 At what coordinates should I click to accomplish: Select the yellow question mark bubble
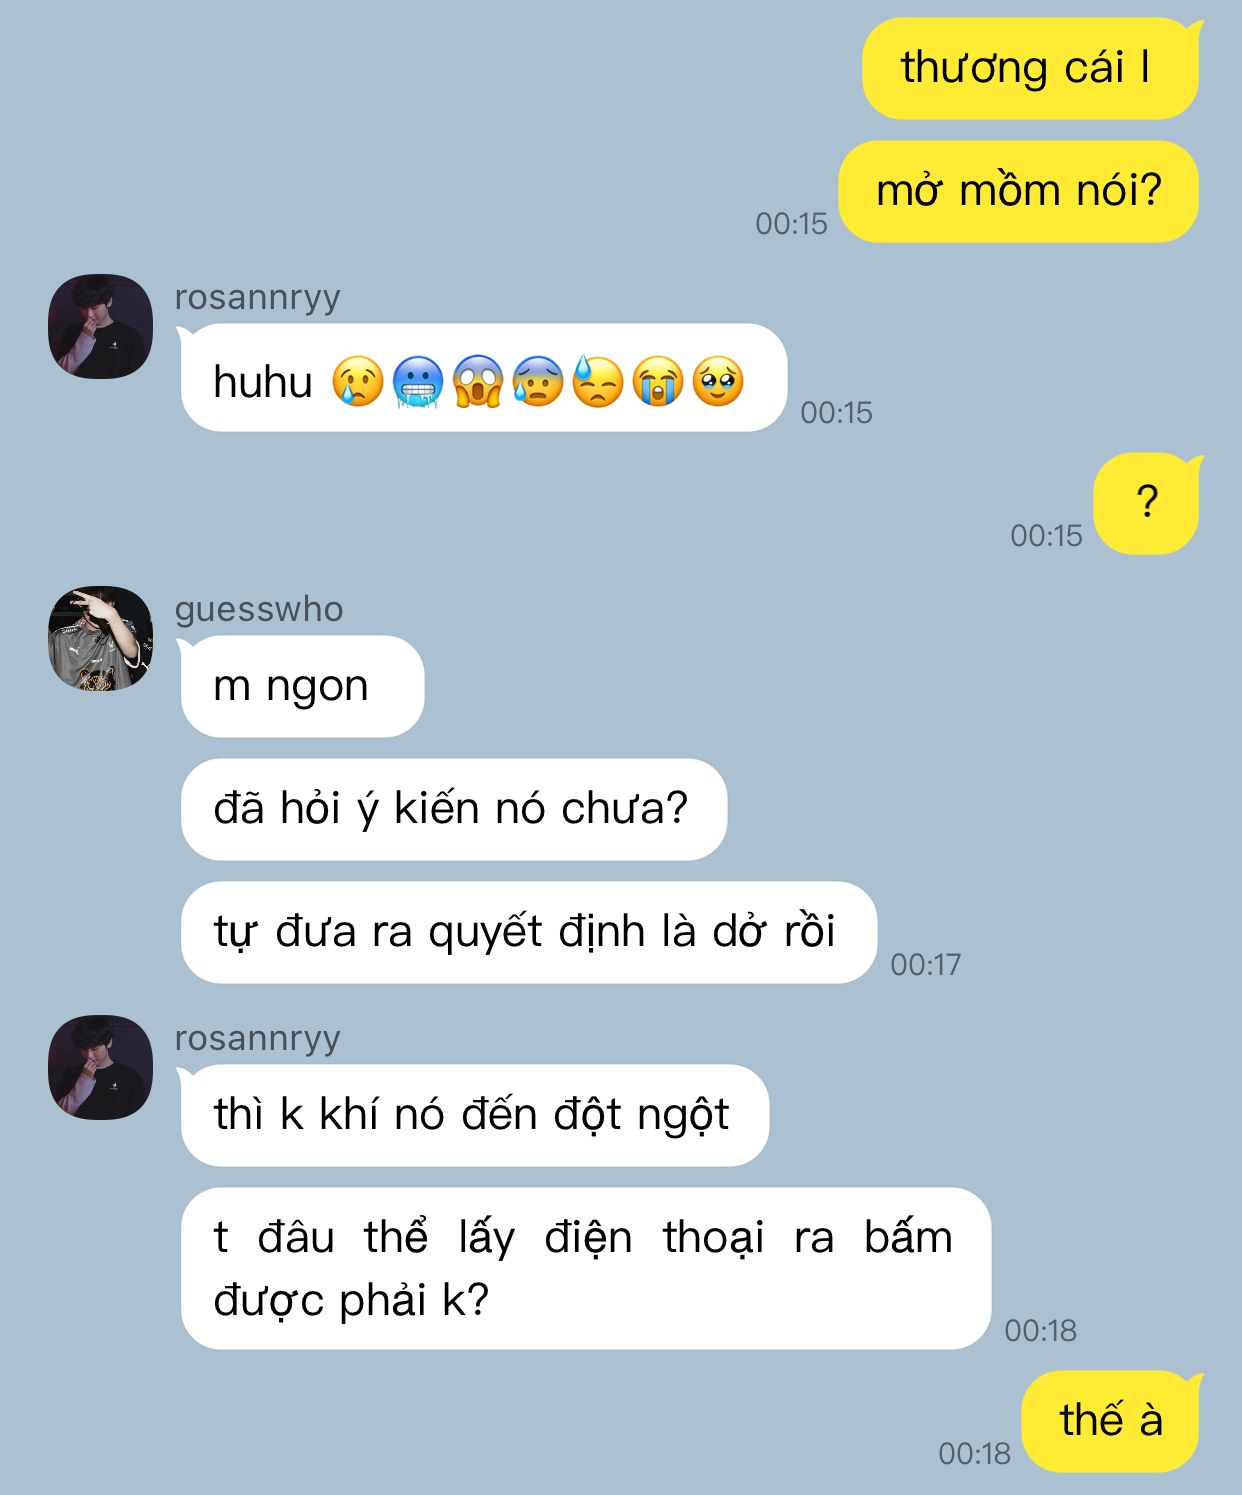pyautogui.click(x=1146, y=503)
